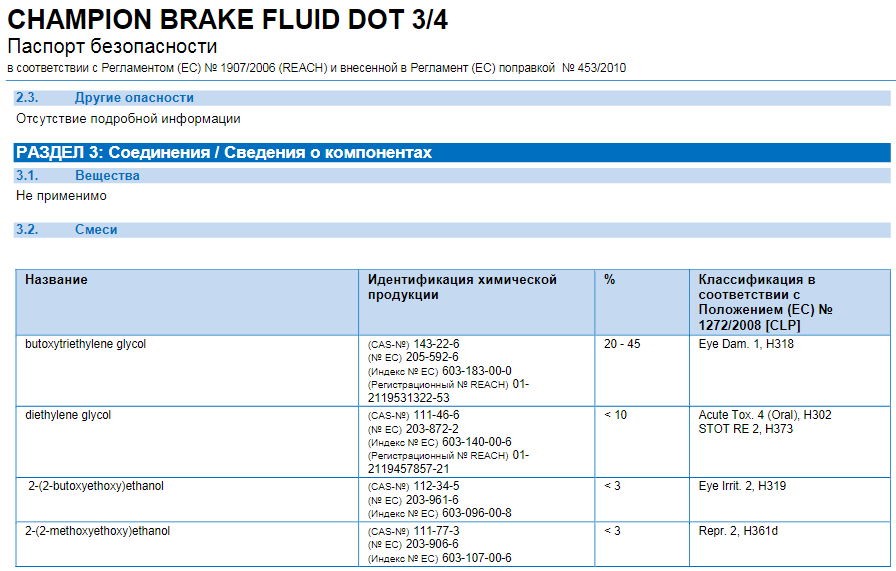The image size is (896, 571).
Task: Click the heading 3.2. Смеси
Action: click(451, 230)
